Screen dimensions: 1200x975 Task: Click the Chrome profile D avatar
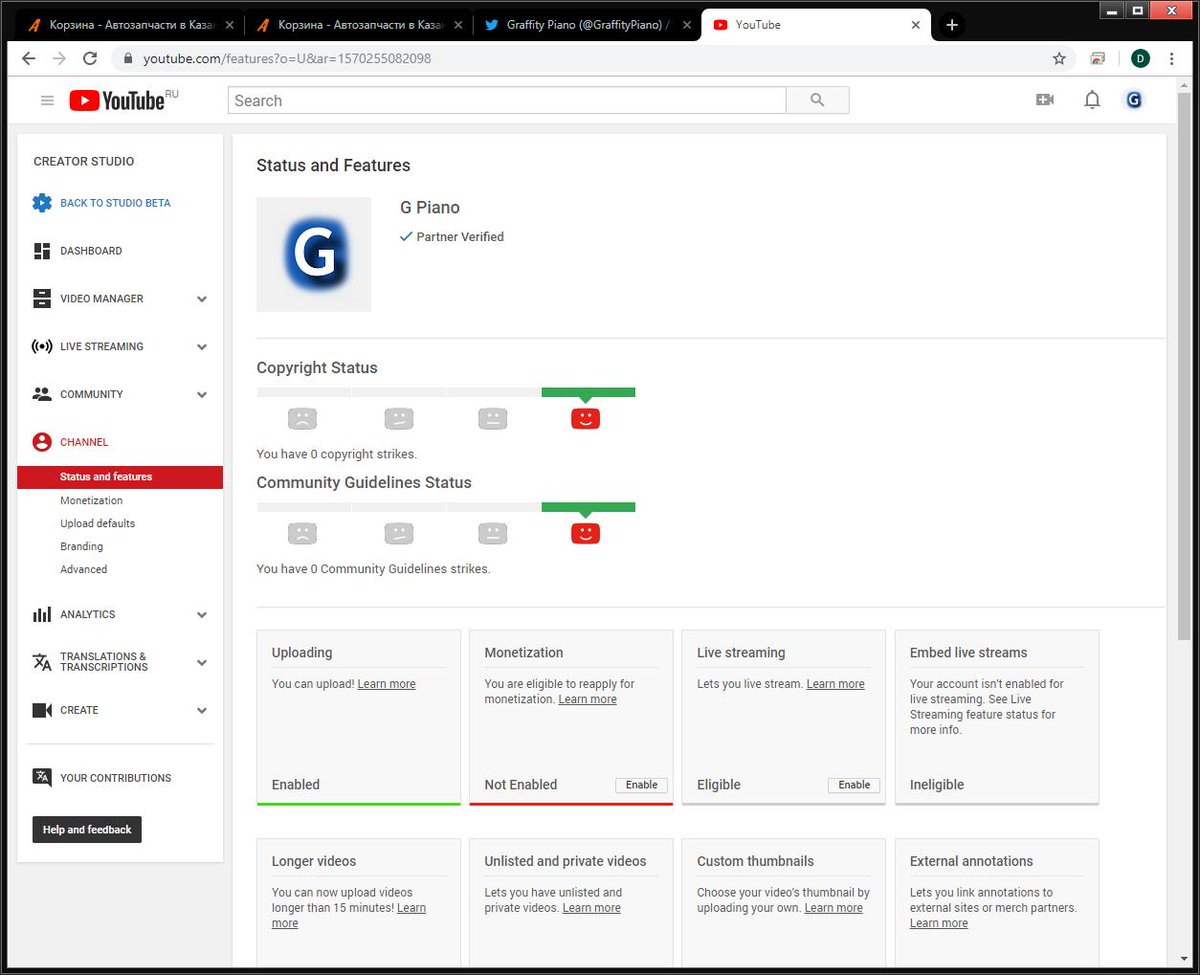(x=1140, y=59)
